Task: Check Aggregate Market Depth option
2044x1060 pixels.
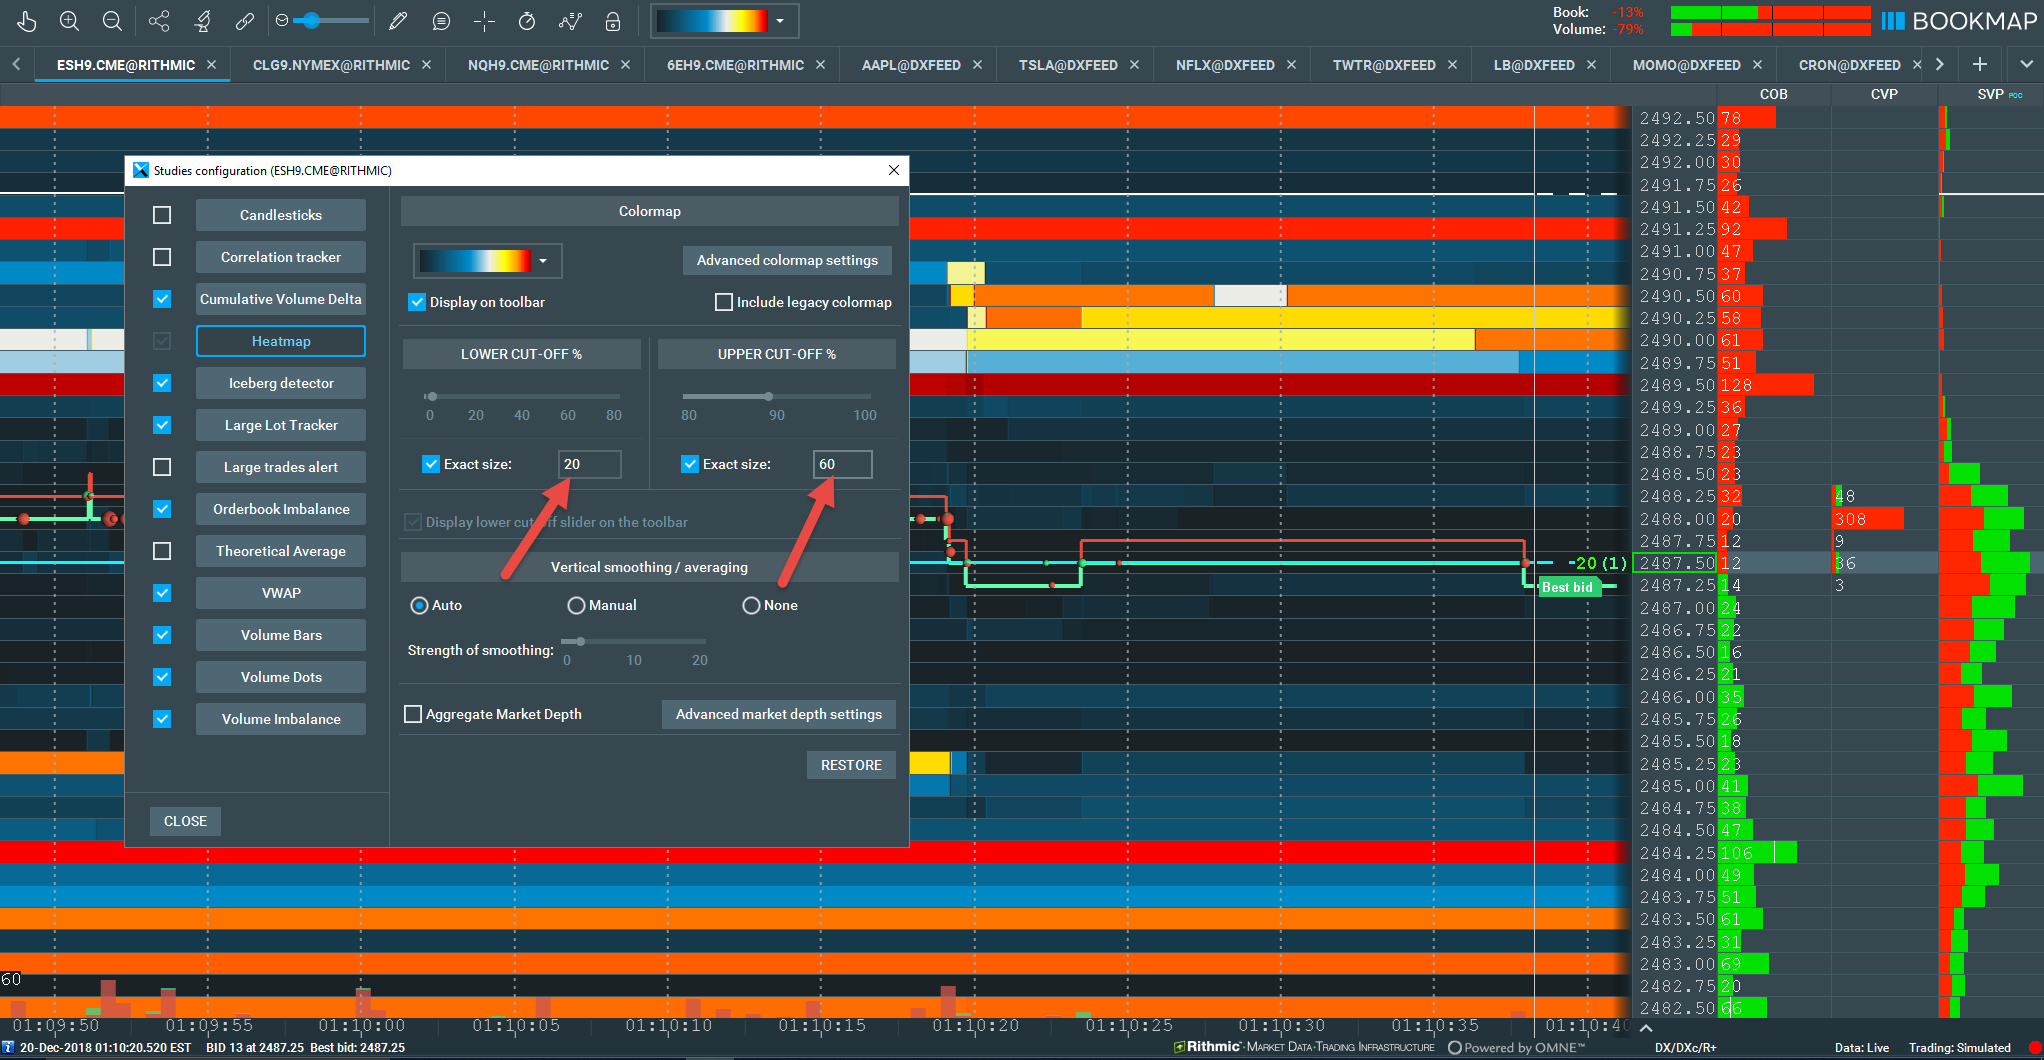Action: (x=413, y=714)
